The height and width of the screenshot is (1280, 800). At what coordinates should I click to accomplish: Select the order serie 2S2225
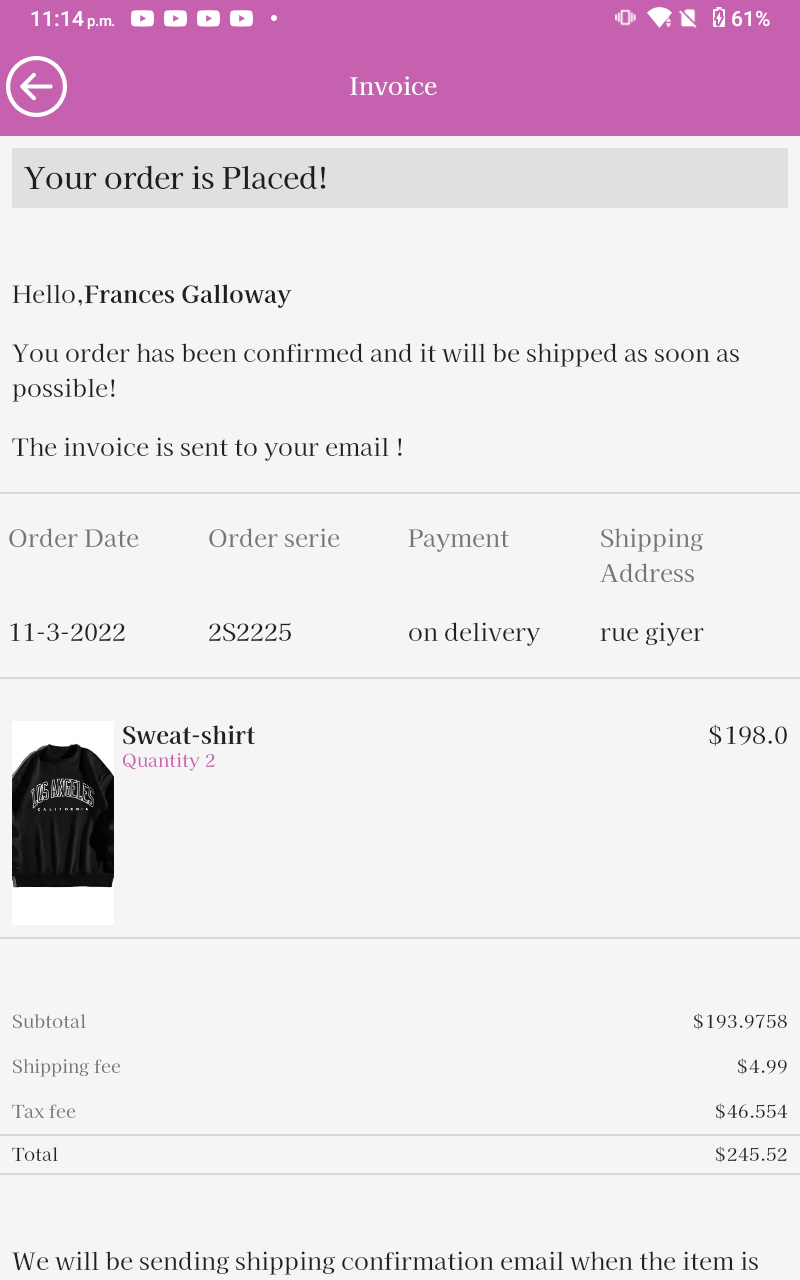point(250,632)
